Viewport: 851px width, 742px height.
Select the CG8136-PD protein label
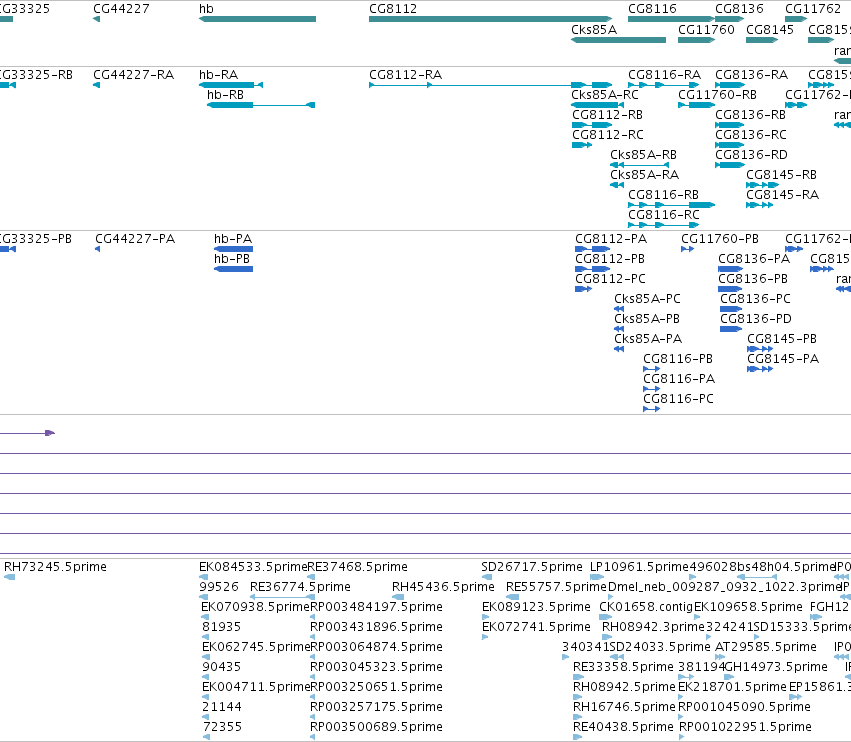(x=756, y=319)
